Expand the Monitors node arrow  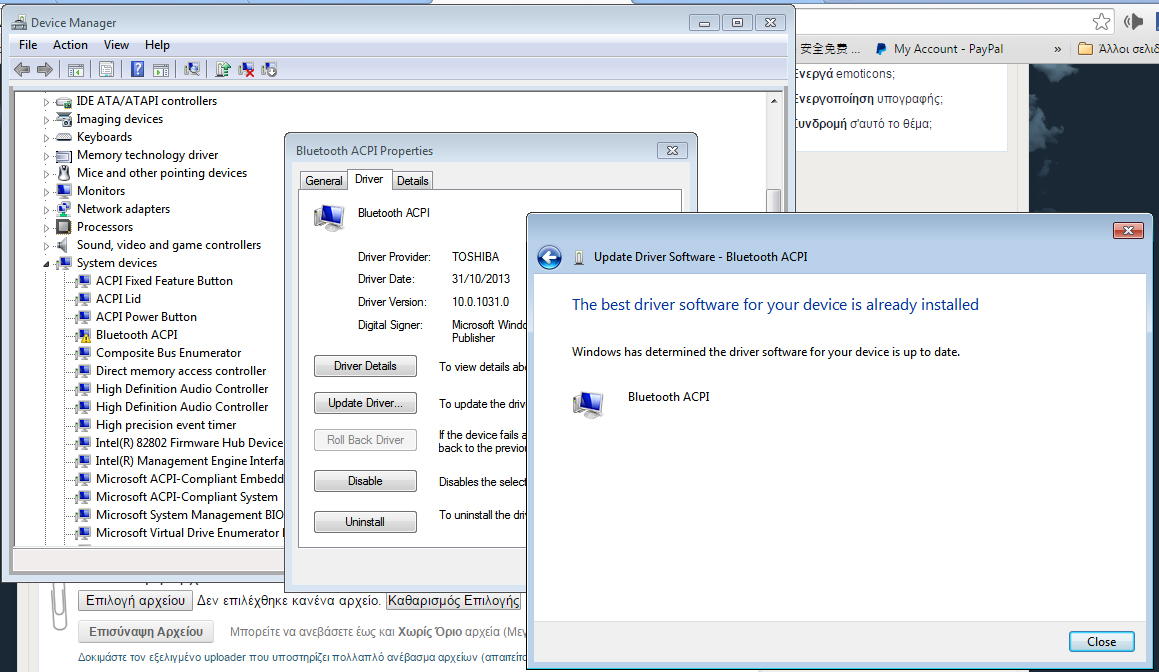tap(46, 192)
